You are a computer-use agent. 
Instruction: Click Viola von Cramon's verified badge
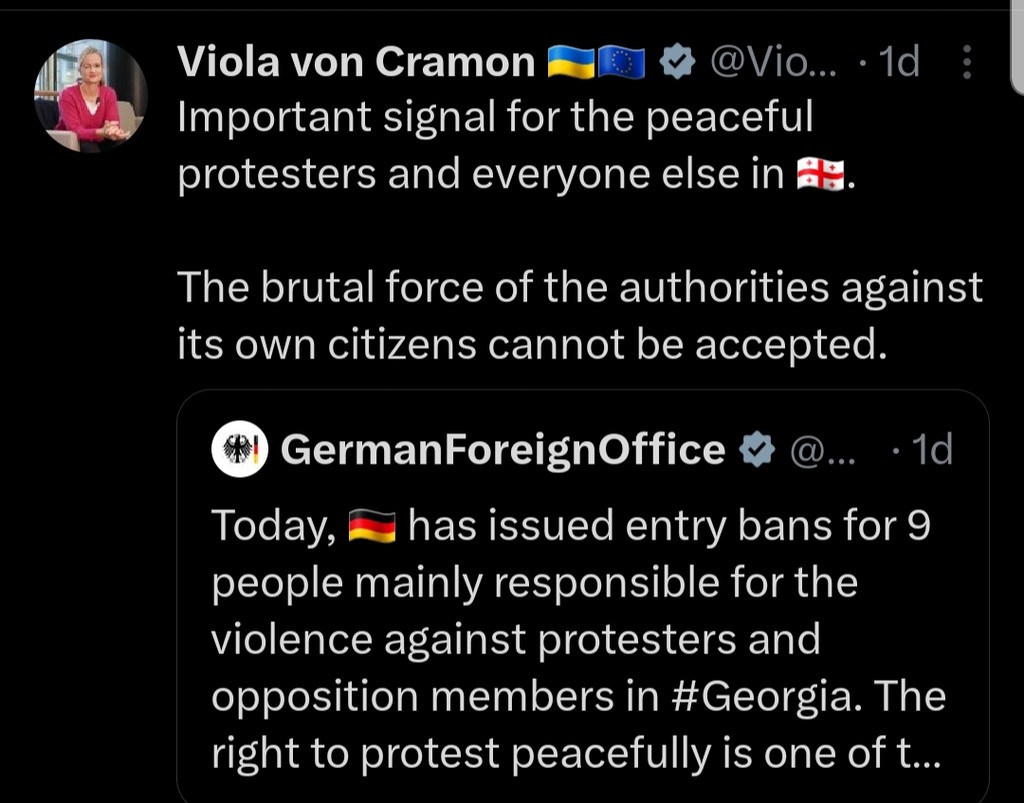click(x=679, y=63)
